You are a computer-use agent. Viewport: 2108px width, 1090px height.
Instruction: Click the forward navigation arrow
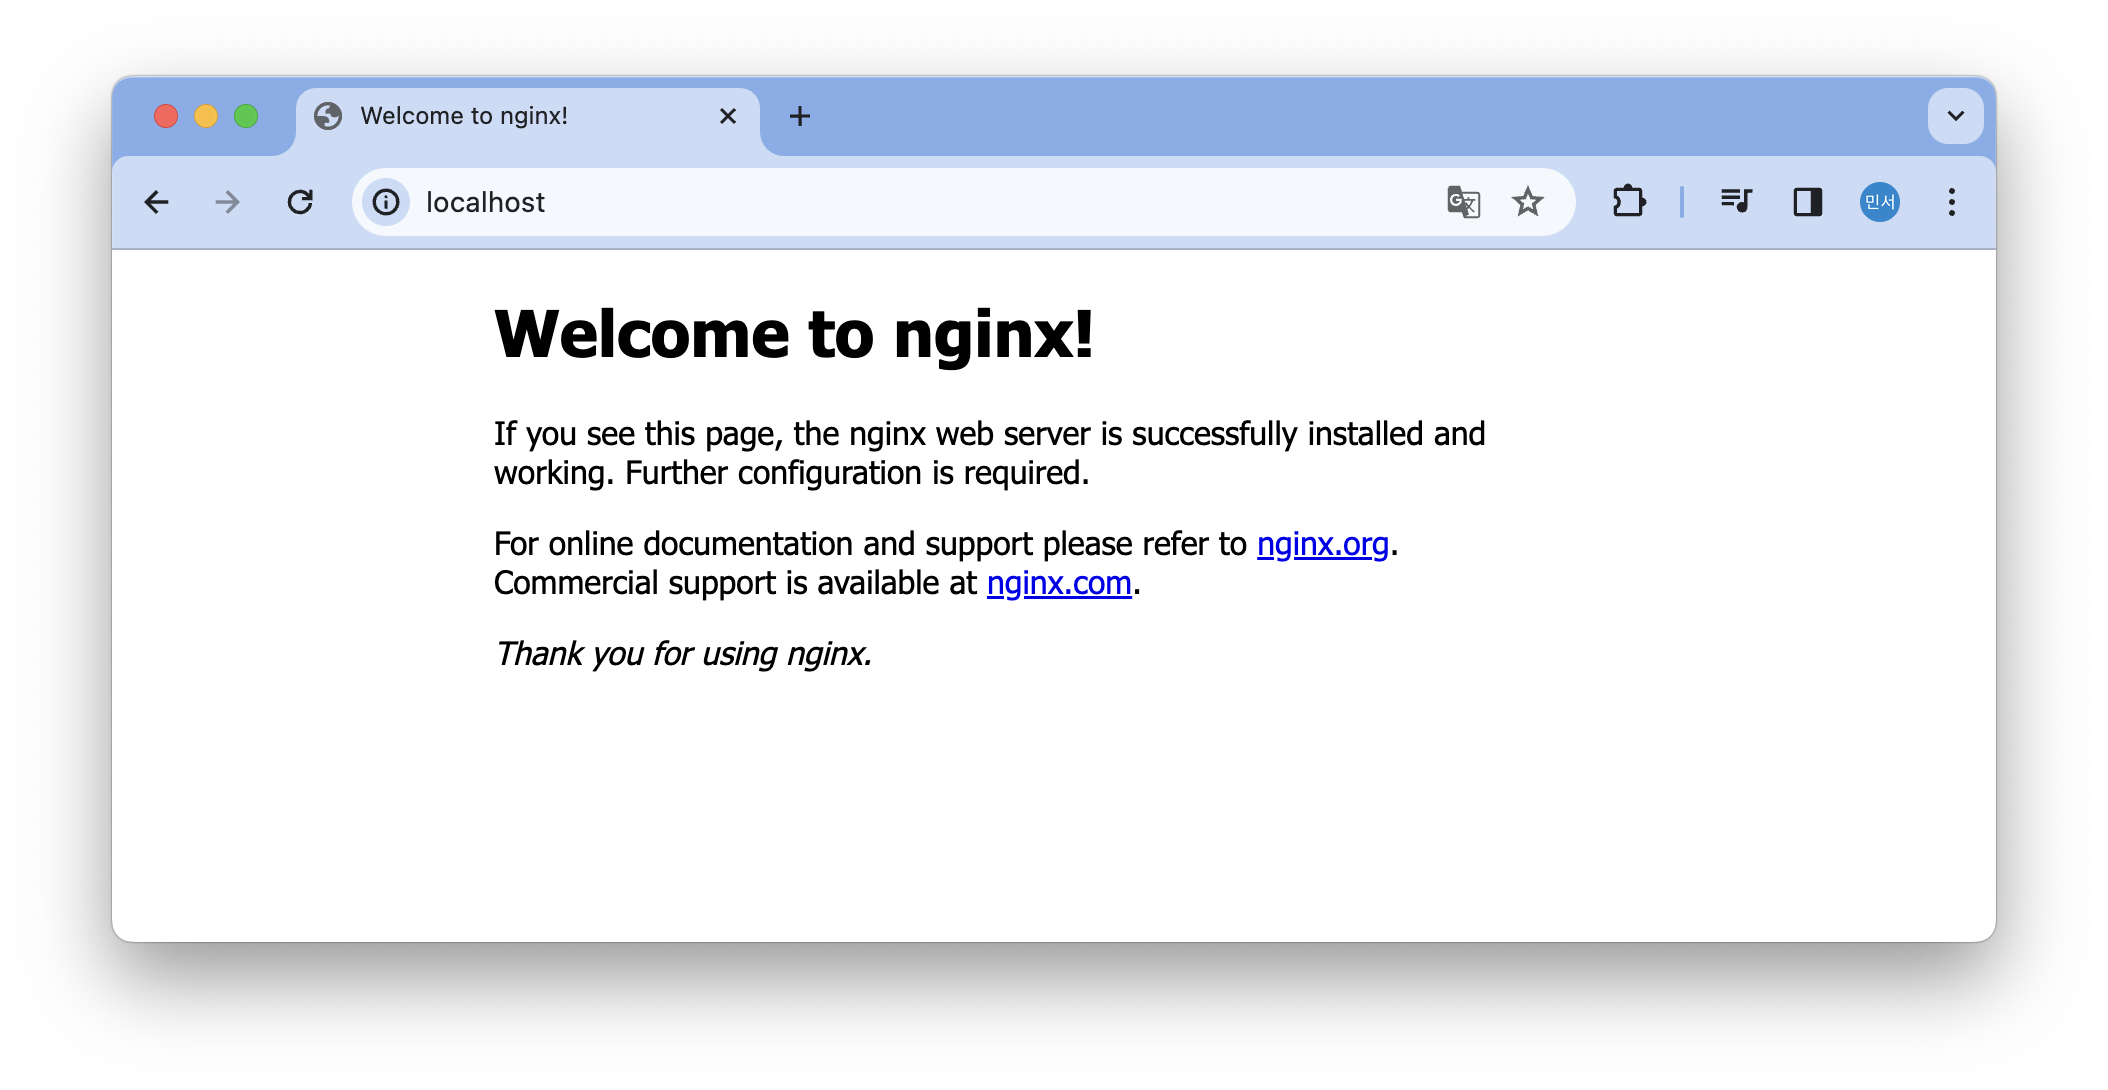point(228,202)
